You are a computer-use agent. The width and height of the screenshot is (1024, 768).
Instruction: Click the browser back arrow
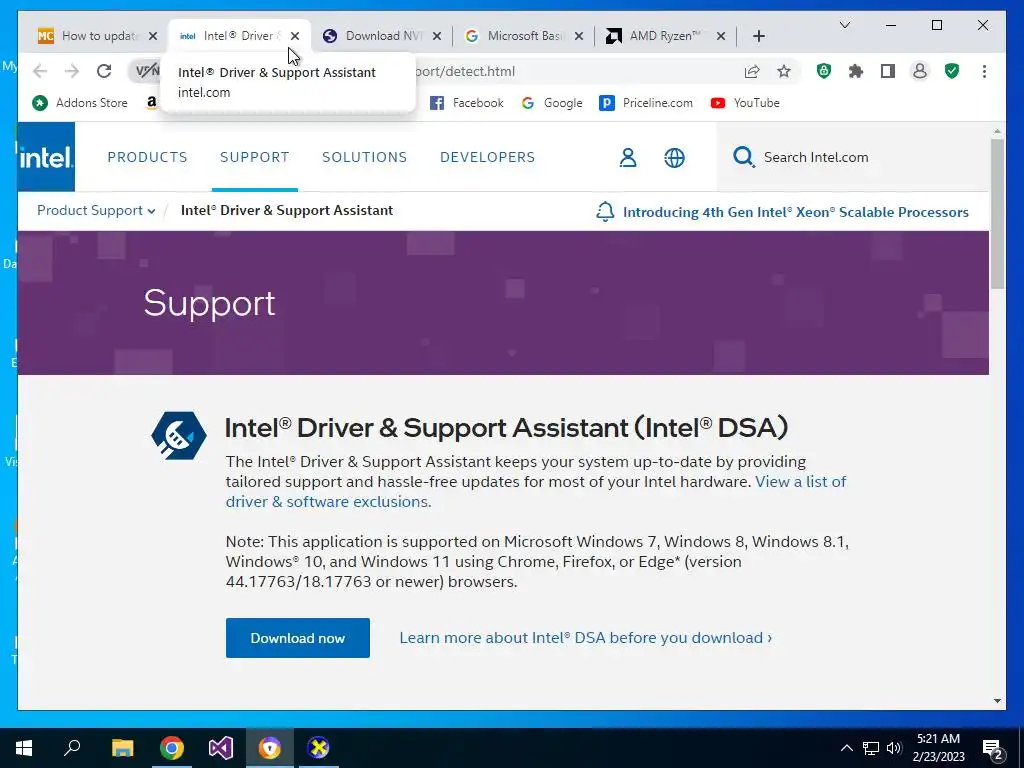[40, 71]
